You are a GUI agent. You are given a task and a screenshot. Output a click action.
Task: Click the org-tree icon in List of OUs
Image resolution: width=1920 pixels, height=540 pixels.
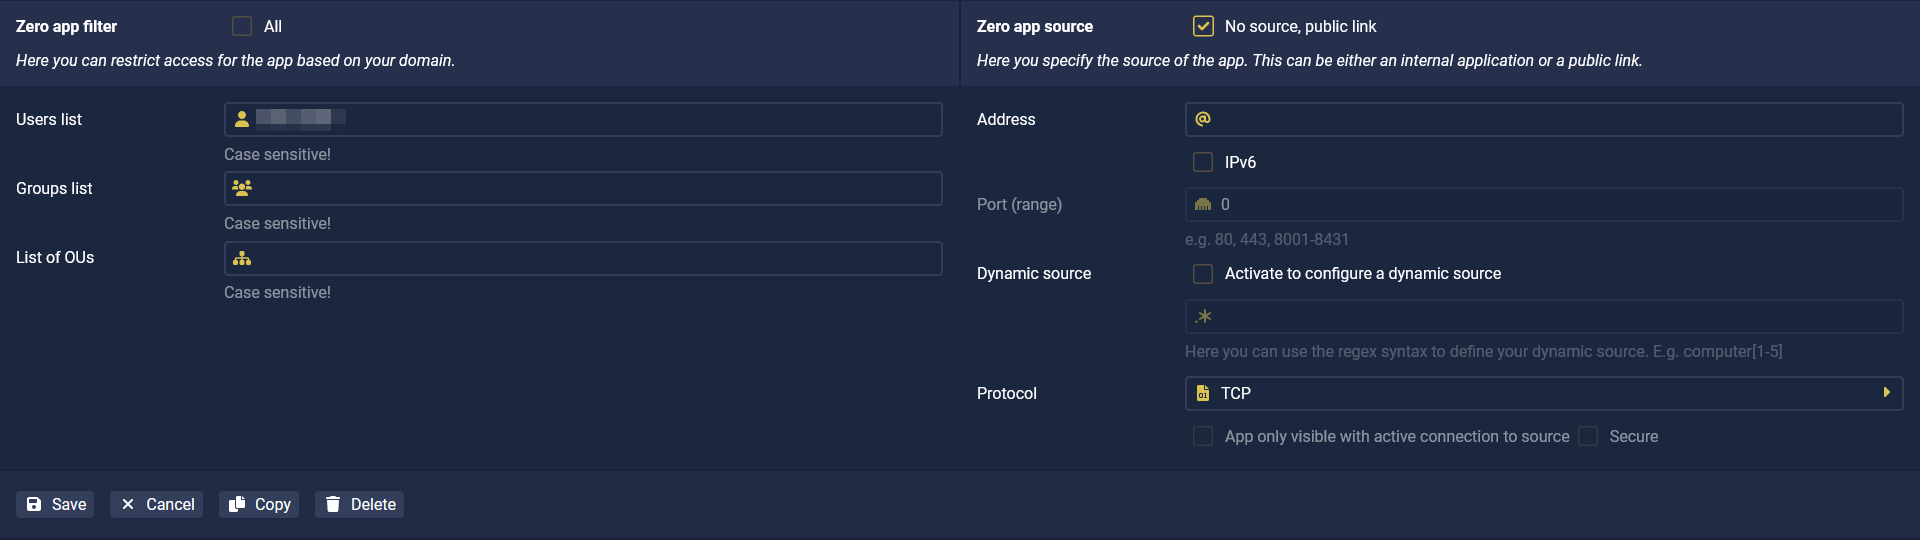[x=242, y=258]
